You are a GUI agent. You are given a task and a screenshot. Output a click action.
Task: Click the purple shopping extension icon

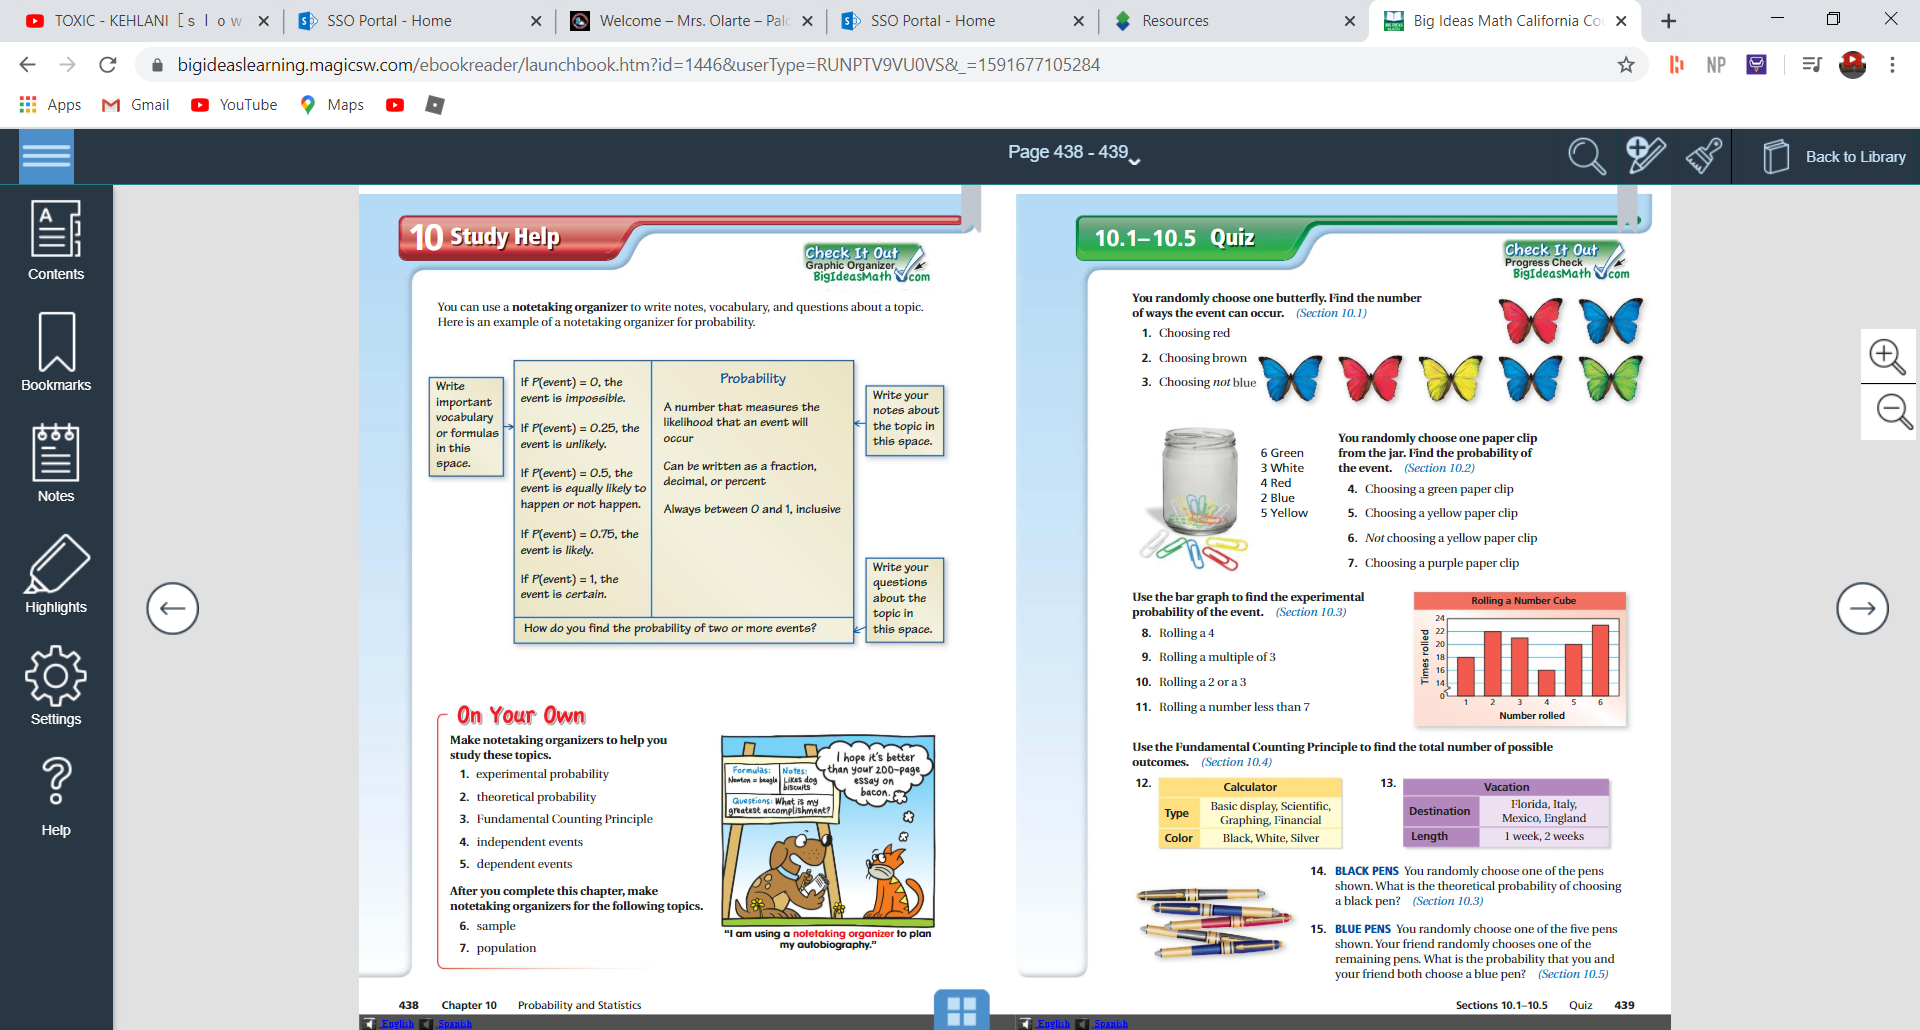[x=1756, y=65]
